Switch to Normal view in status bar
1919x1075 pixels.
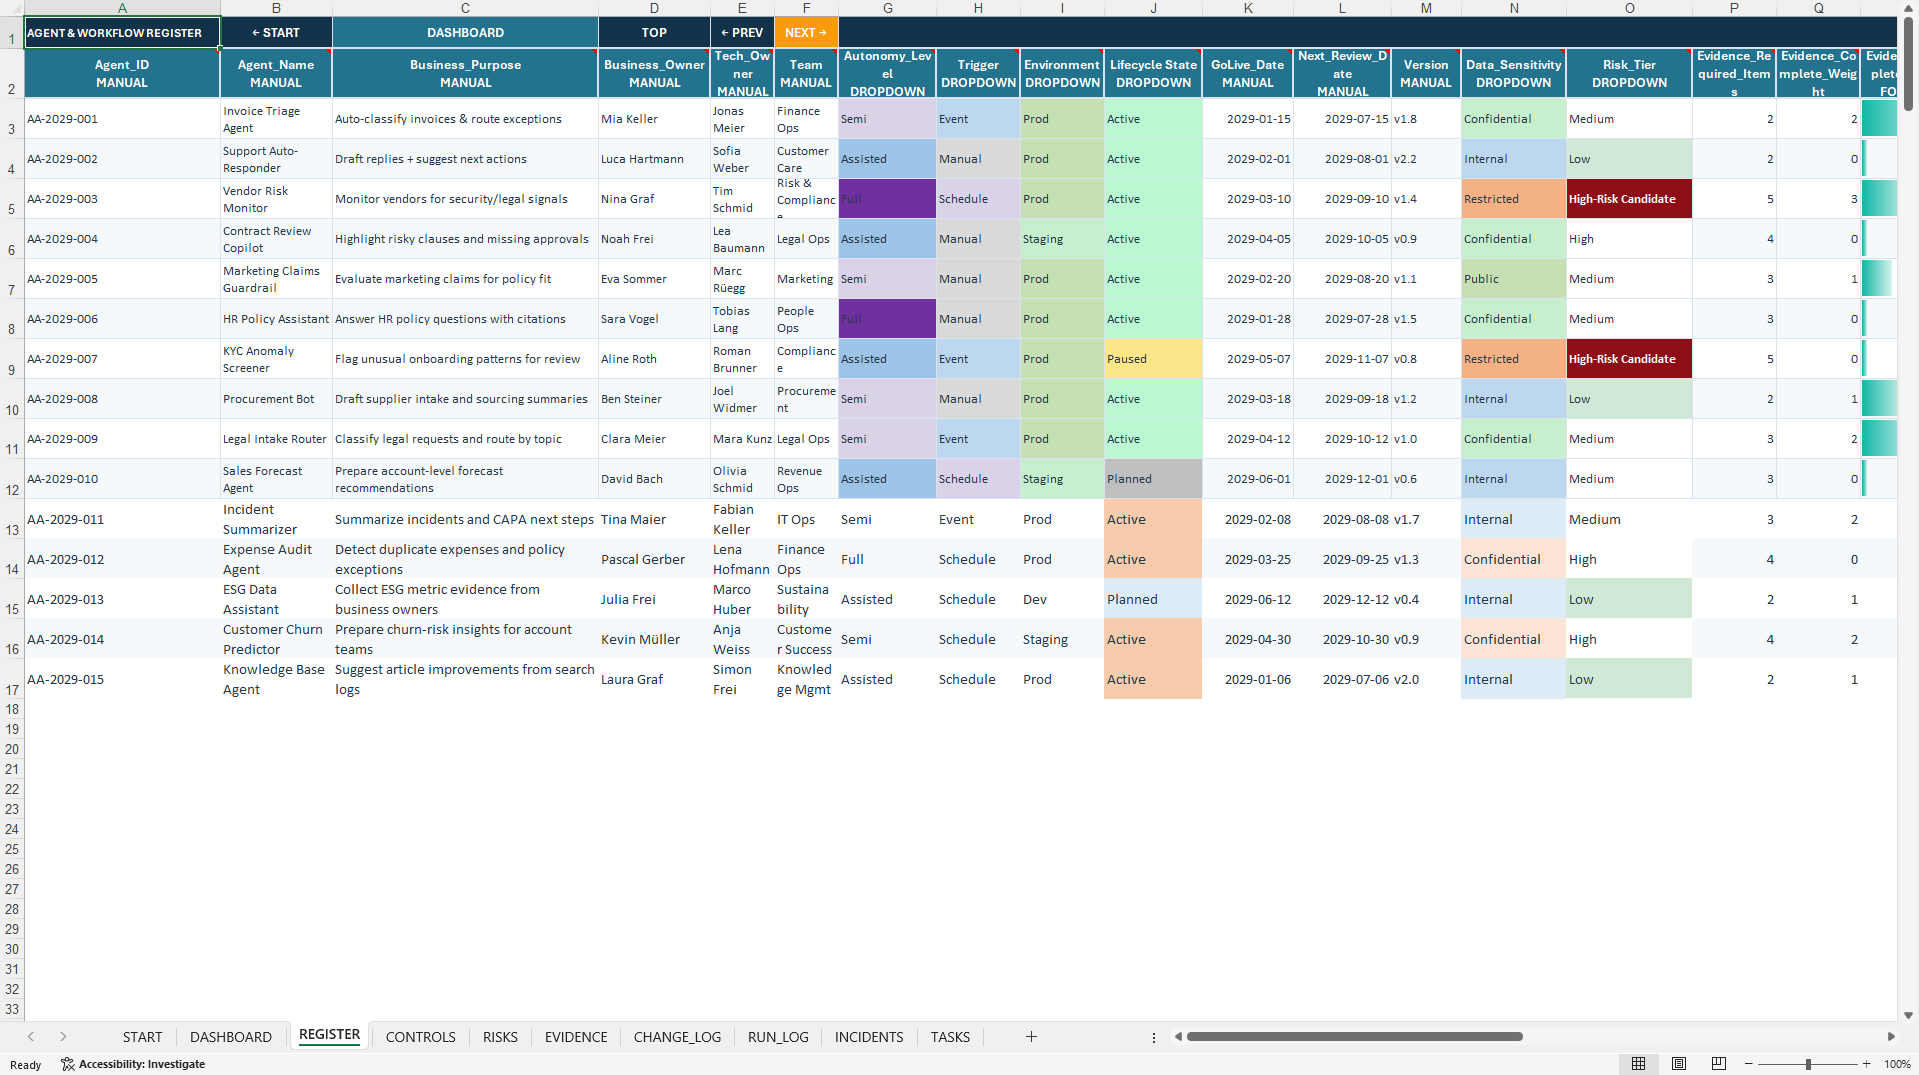pos(1638,1064)
